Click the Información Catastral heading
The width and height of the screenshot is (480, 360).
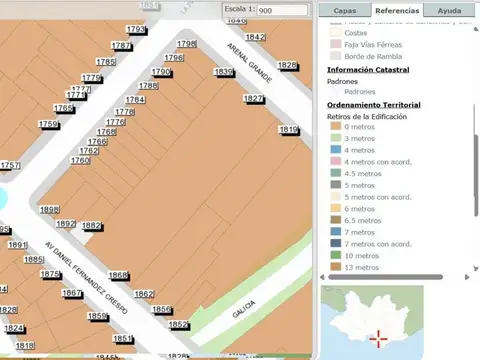[x=368, y=70]
